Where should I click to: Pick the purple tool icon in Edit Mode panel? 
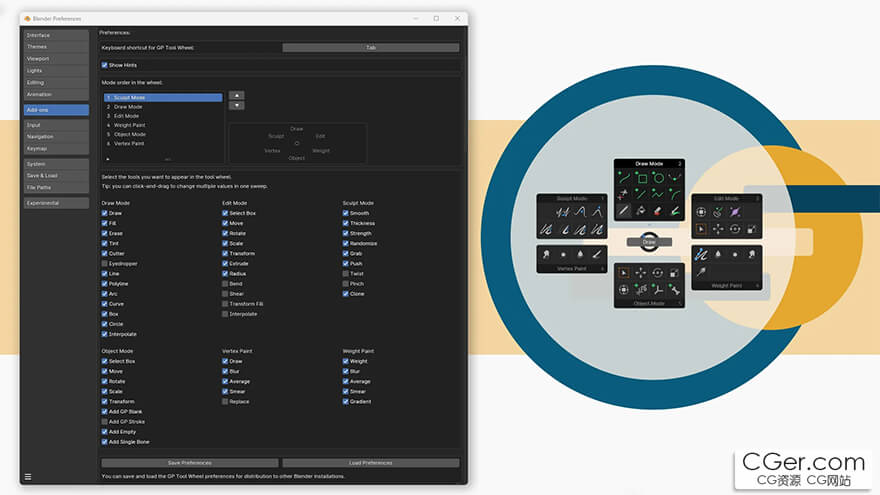point(735,212)
